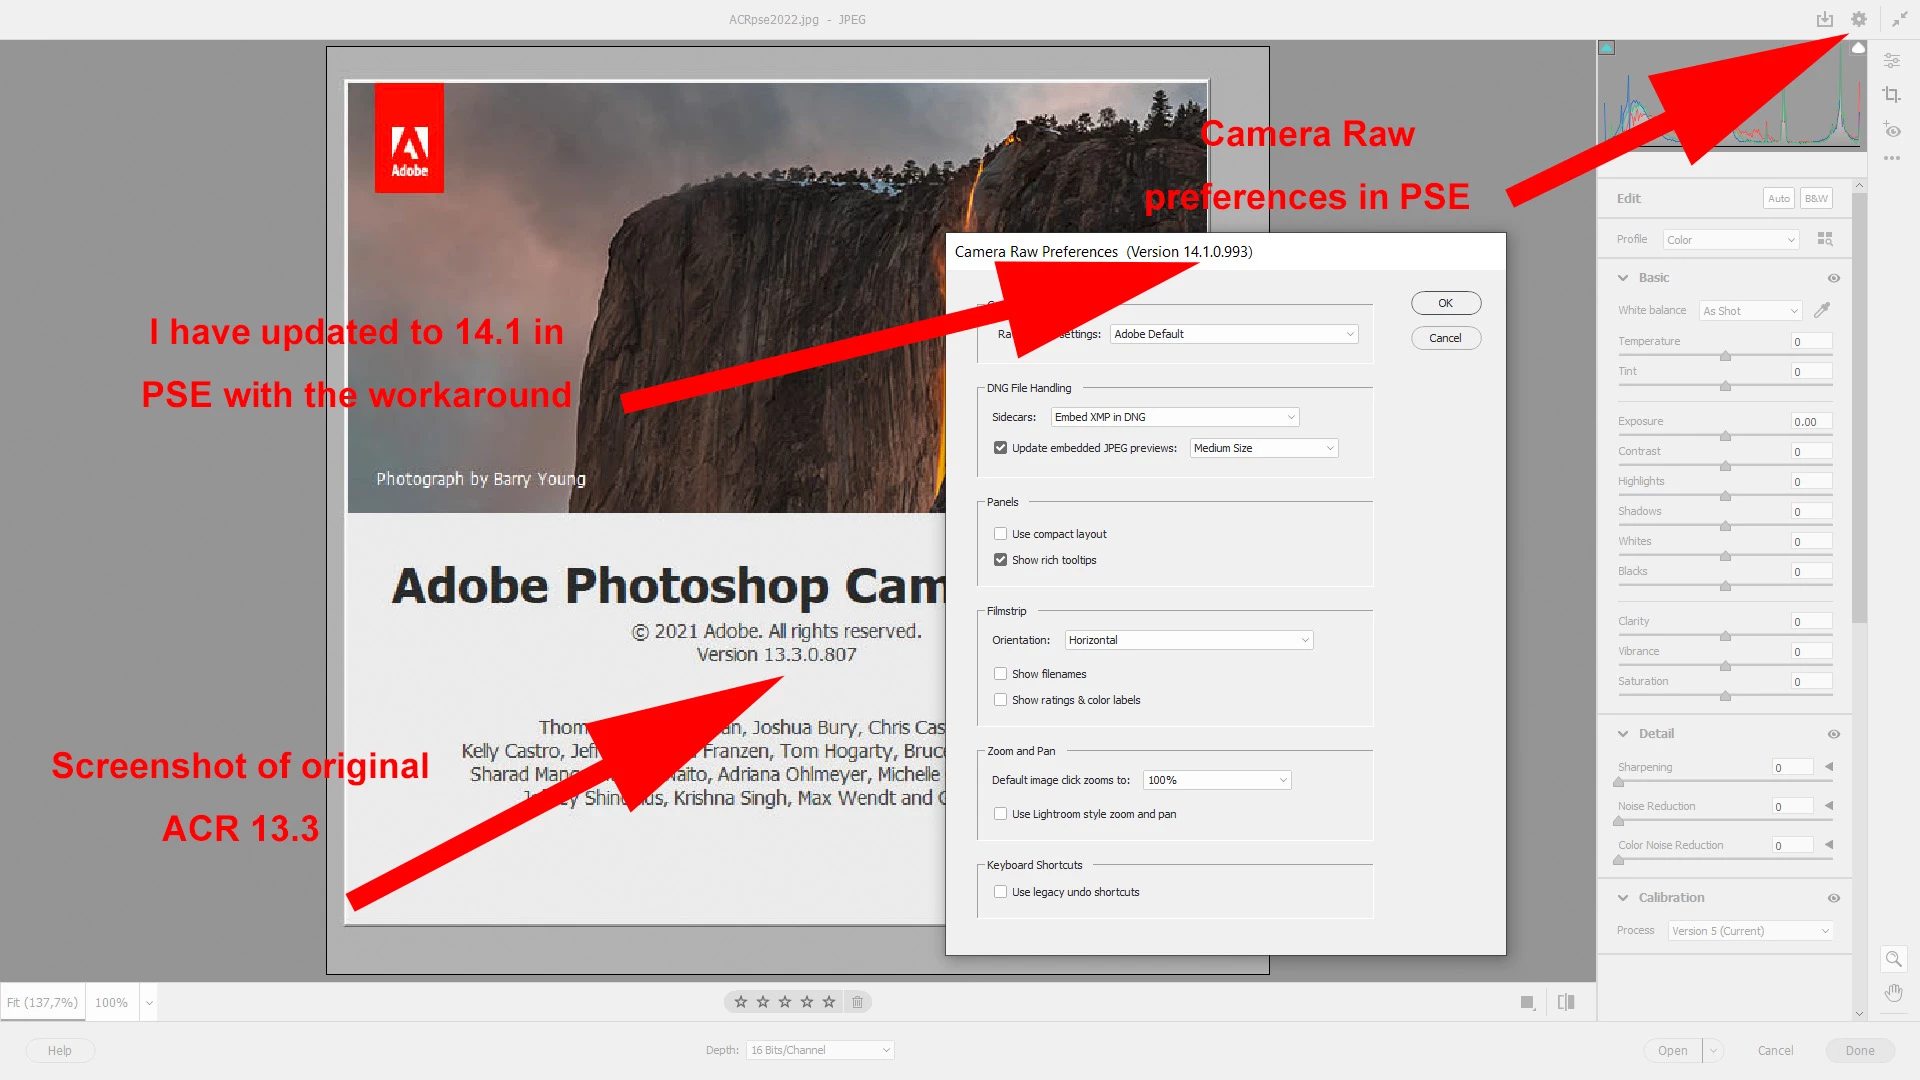Viewport: 1920px width, 1080px height.
Task: Select the Red Eye Removal tool
Action: [1892, 130]
